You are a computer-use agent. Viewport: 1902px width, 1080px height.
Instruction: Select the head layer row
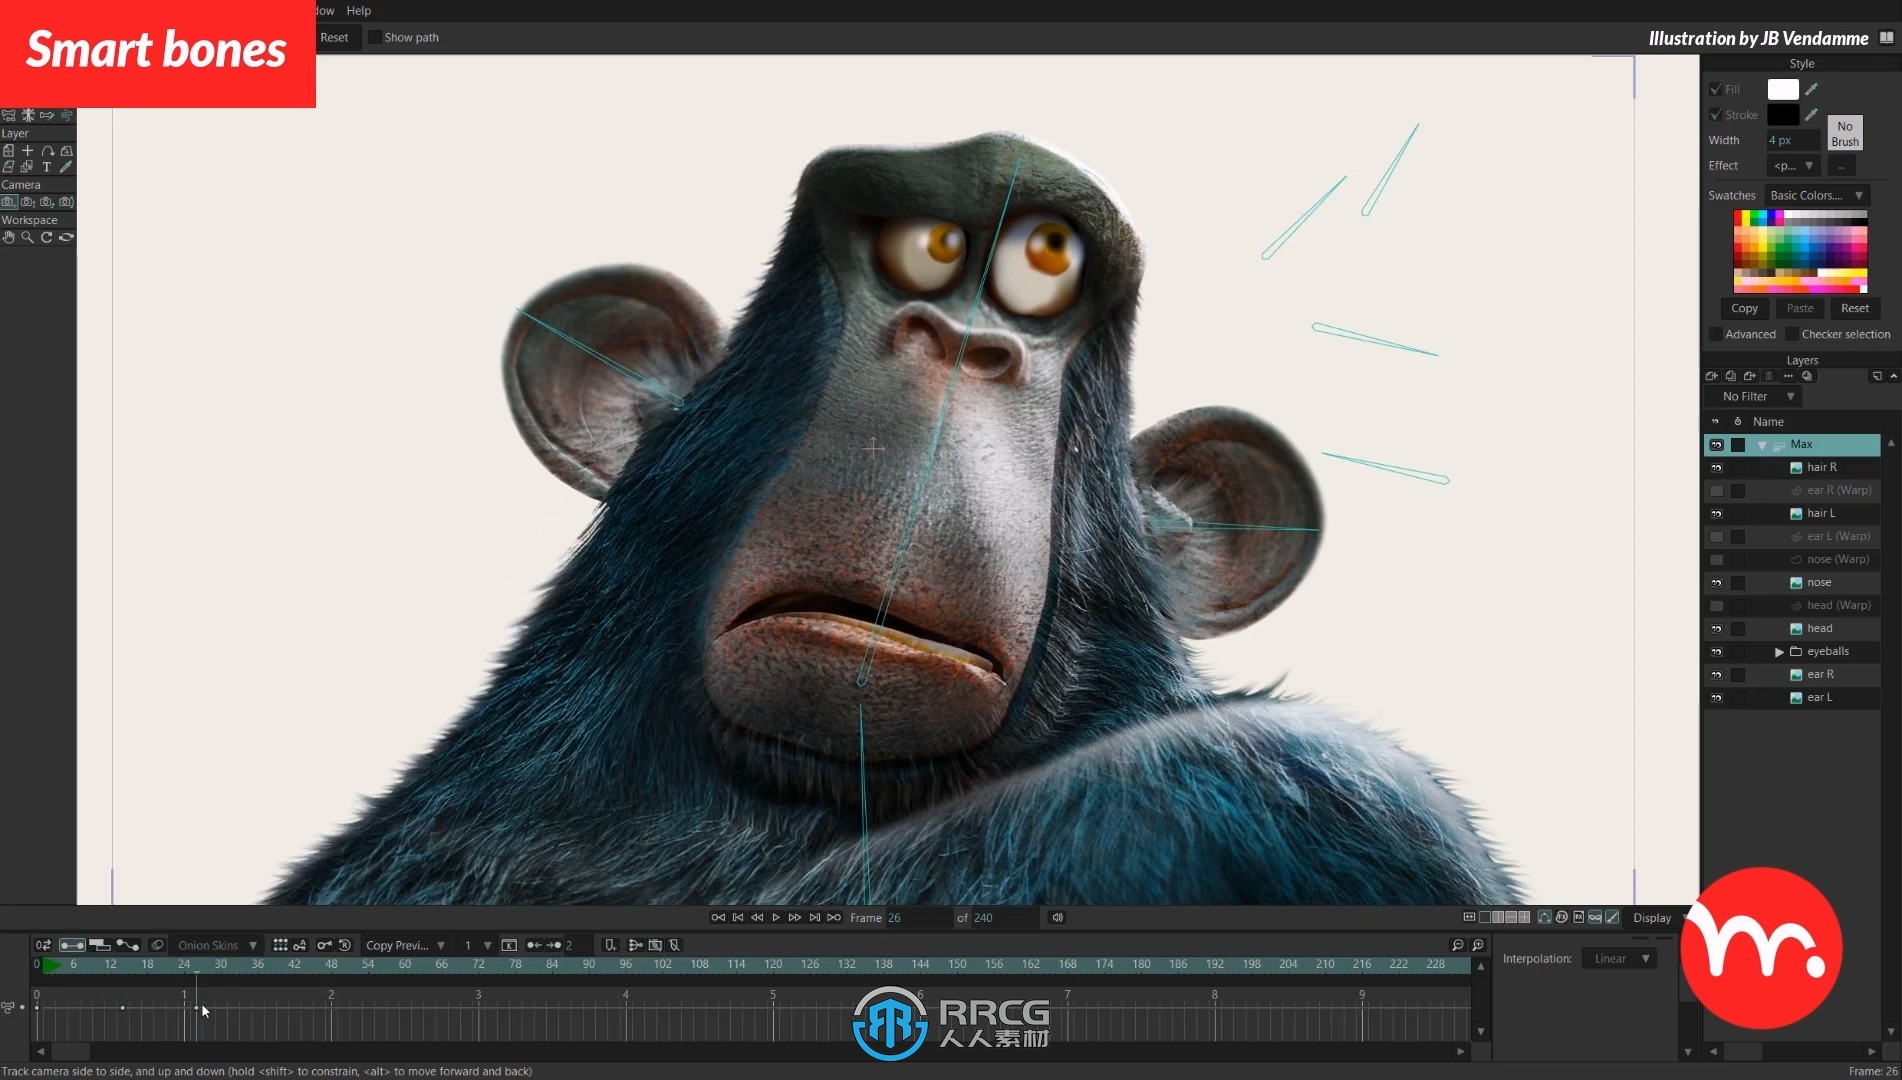click(1792, 629)
